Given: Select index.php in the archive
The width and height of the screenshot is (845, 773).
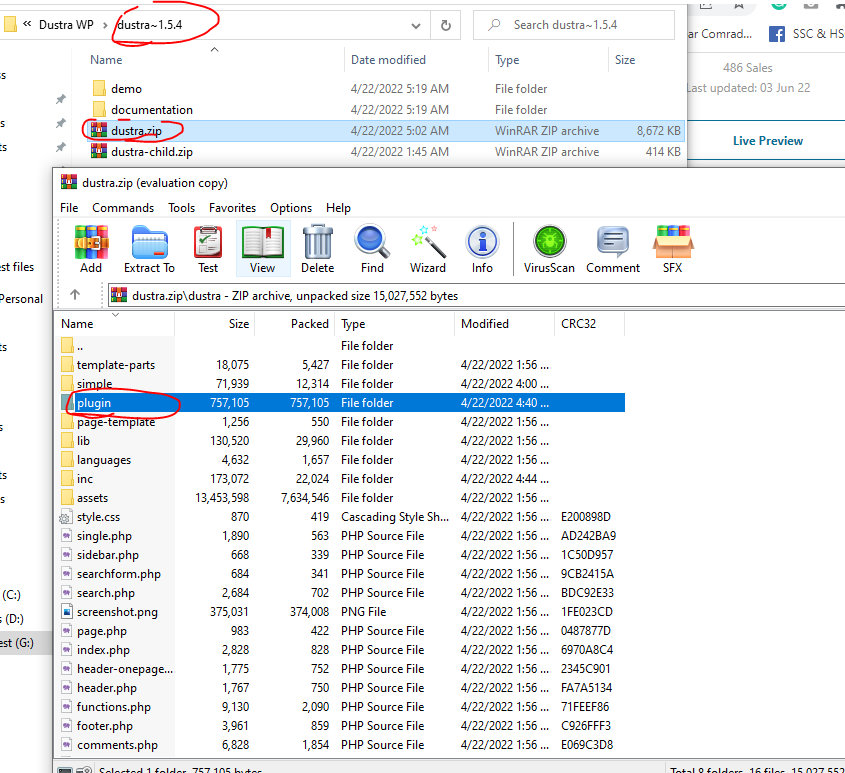Looking at the screenshot, I should coord(342,650).
